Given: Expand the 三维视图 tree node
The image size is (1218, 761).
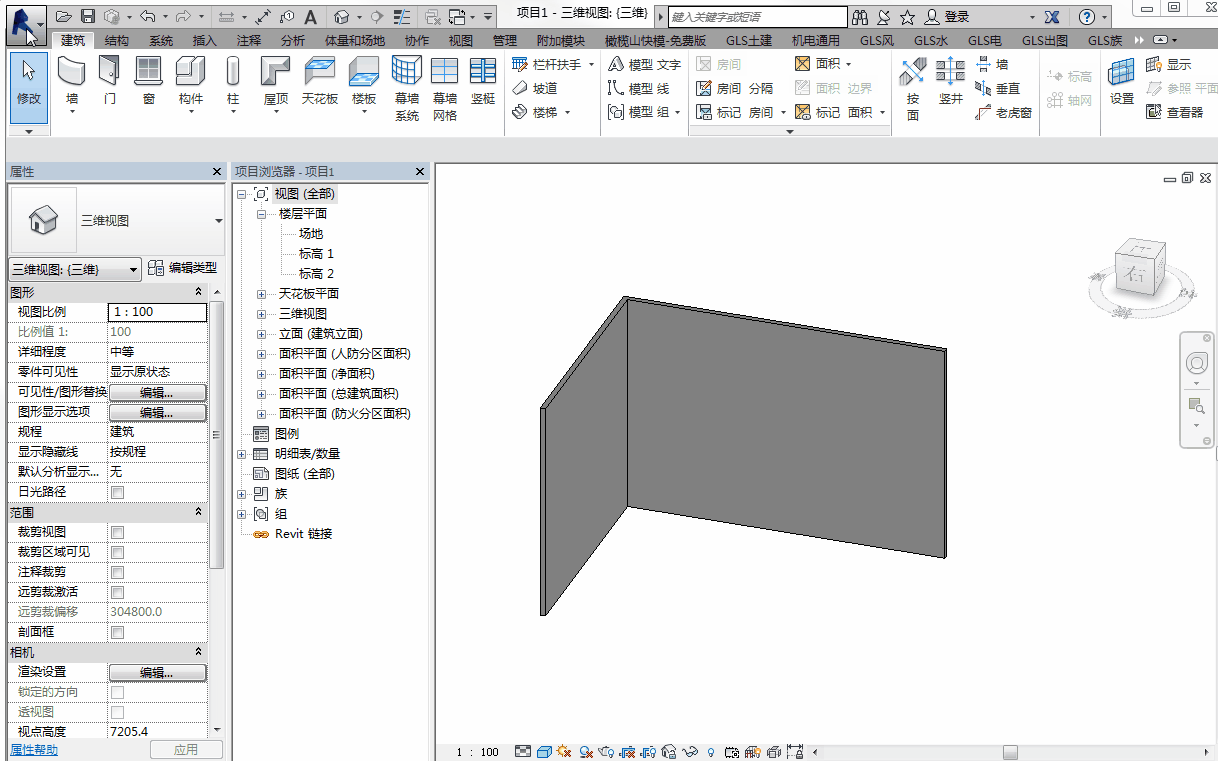Looking at the screenshot, I should [x=262, y=314].
